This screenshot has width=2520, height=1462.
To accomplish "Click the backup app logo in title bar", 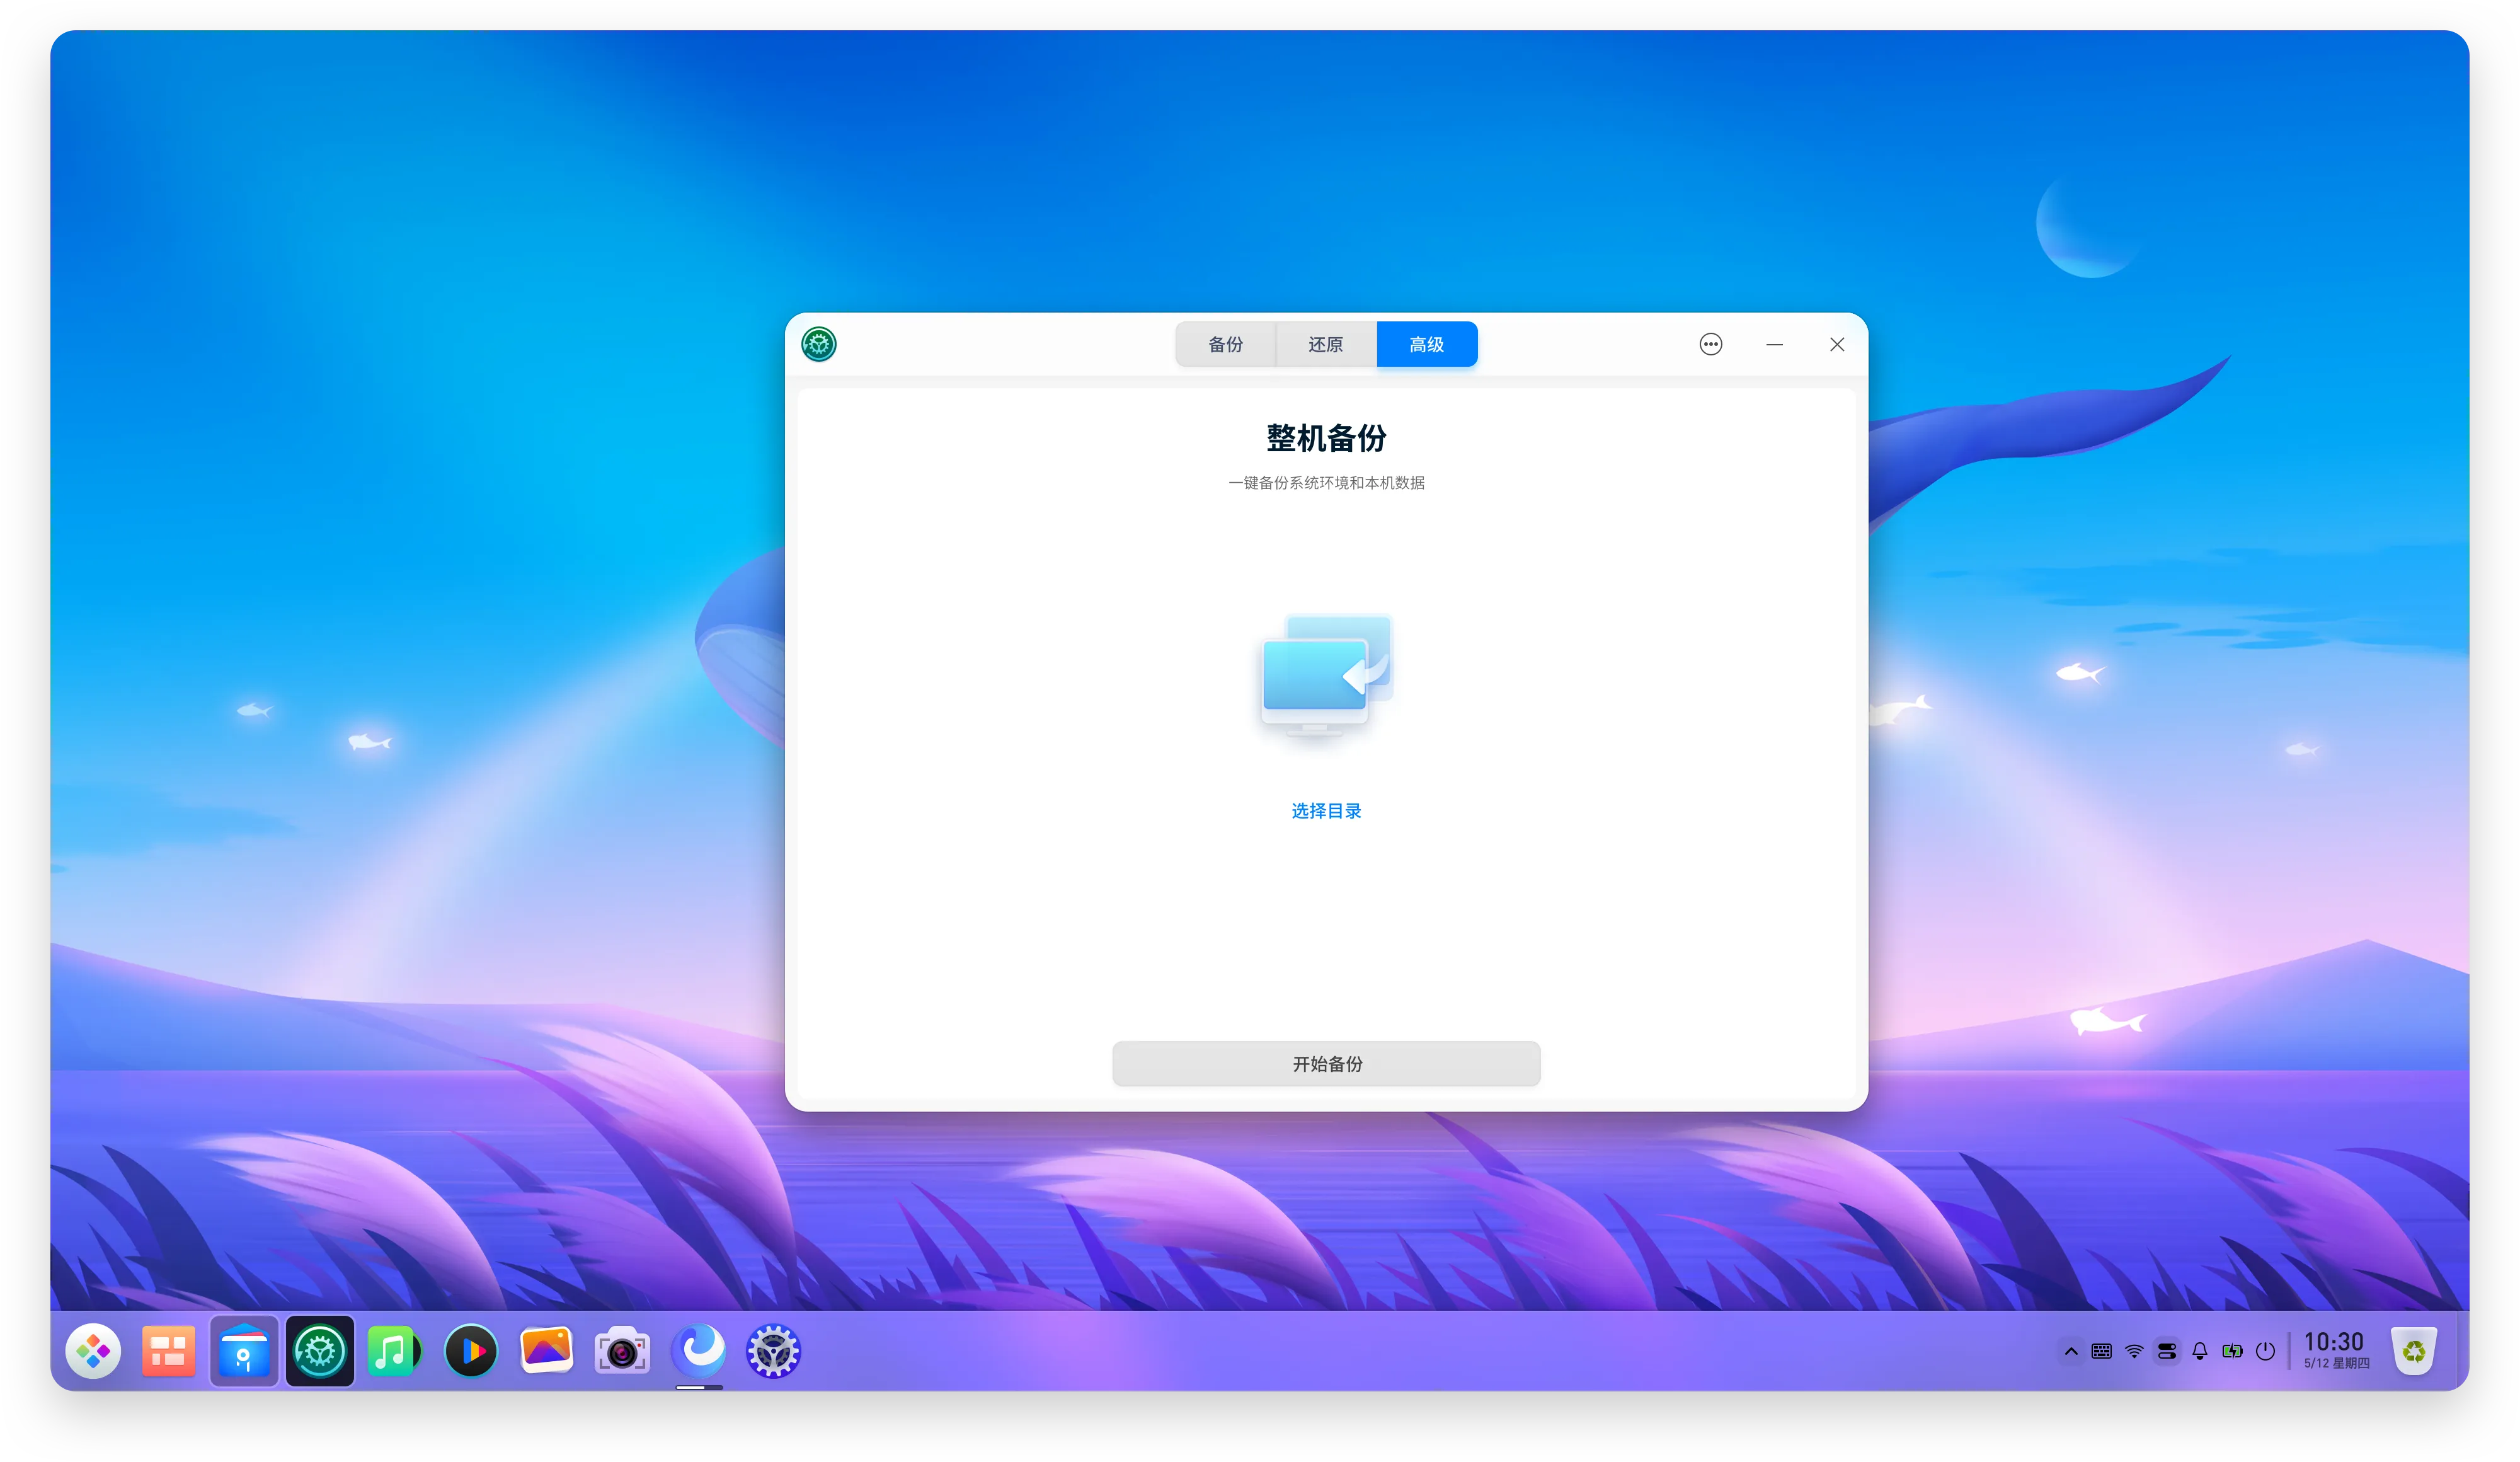I will (819, 344).
